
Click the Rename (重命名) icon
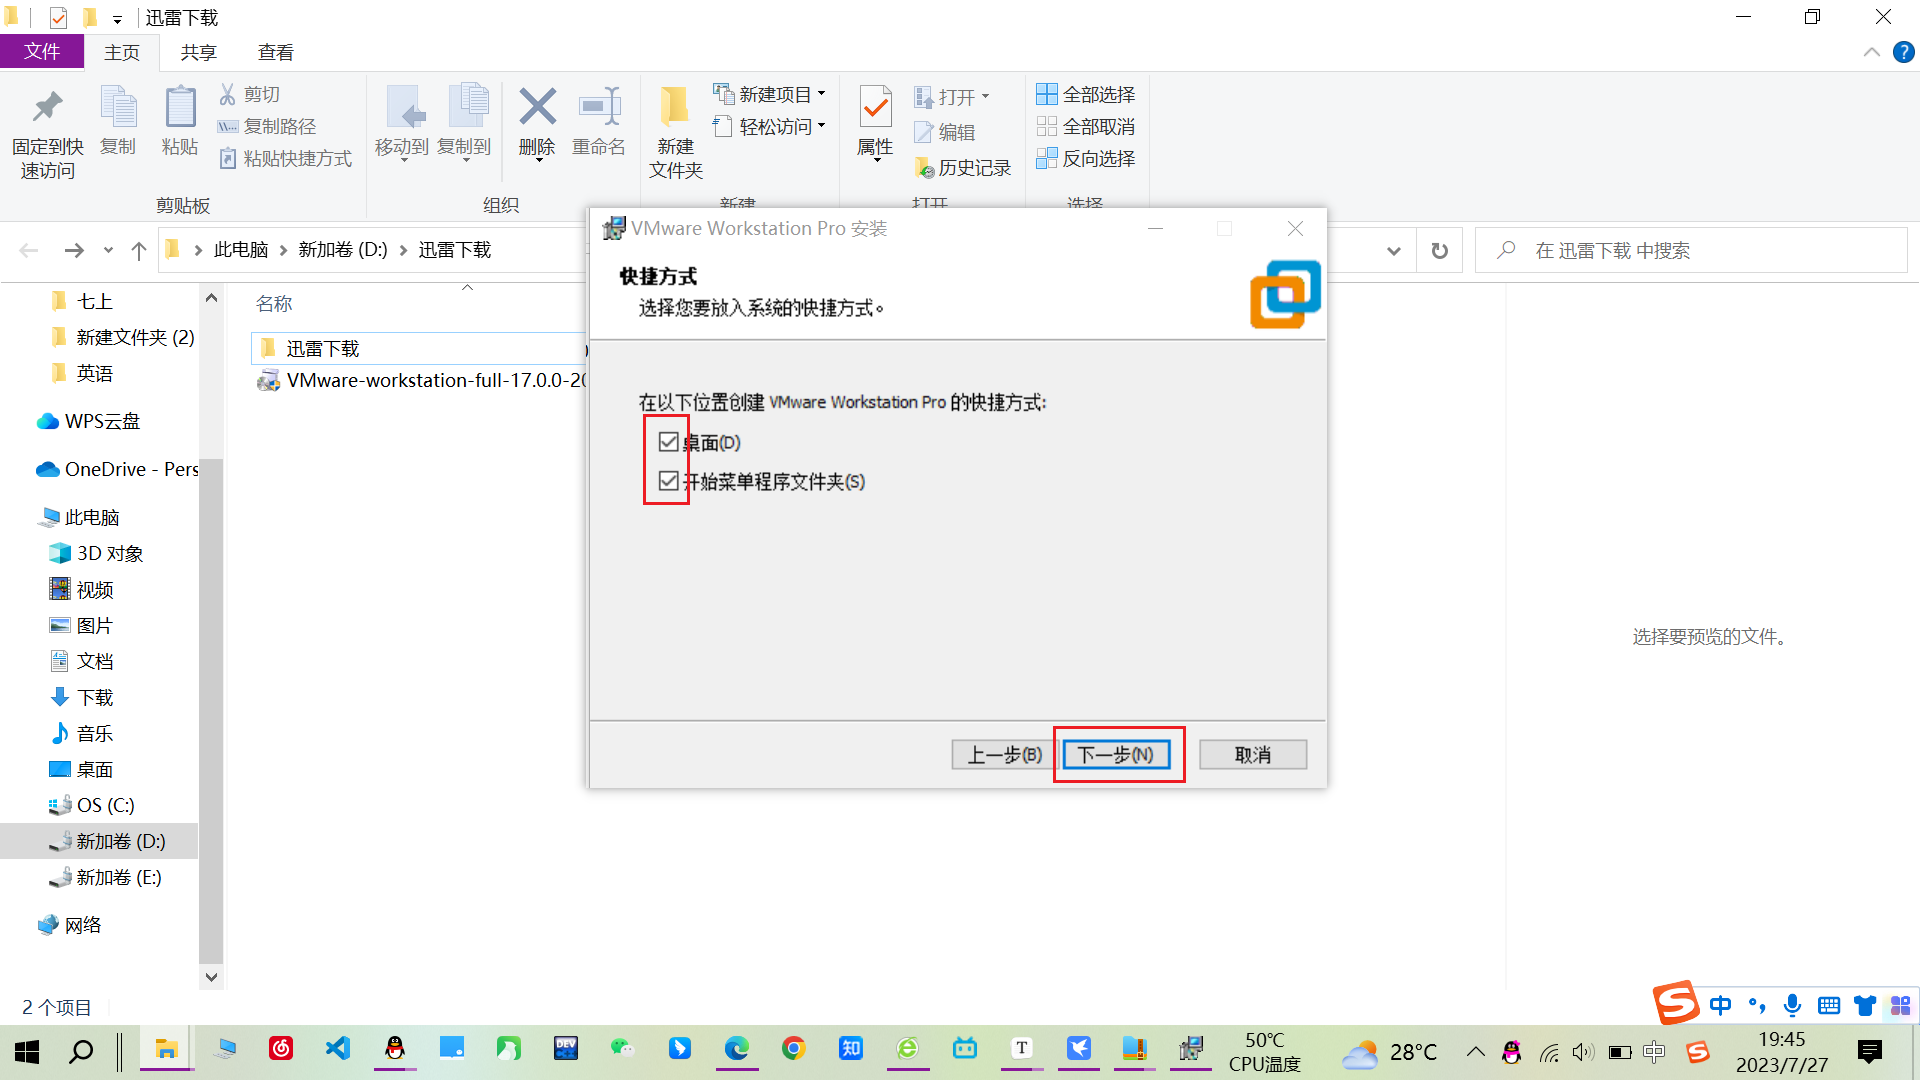tap(599, 106)
